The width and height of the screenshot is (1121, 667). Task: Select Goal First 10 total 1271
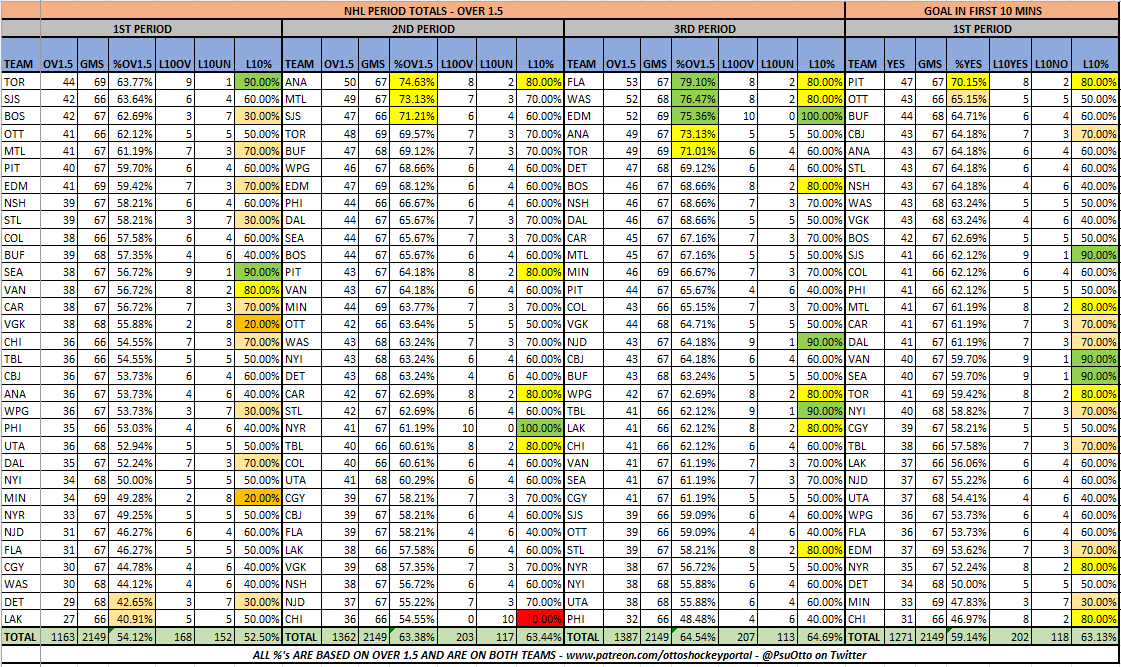(899, 636)
